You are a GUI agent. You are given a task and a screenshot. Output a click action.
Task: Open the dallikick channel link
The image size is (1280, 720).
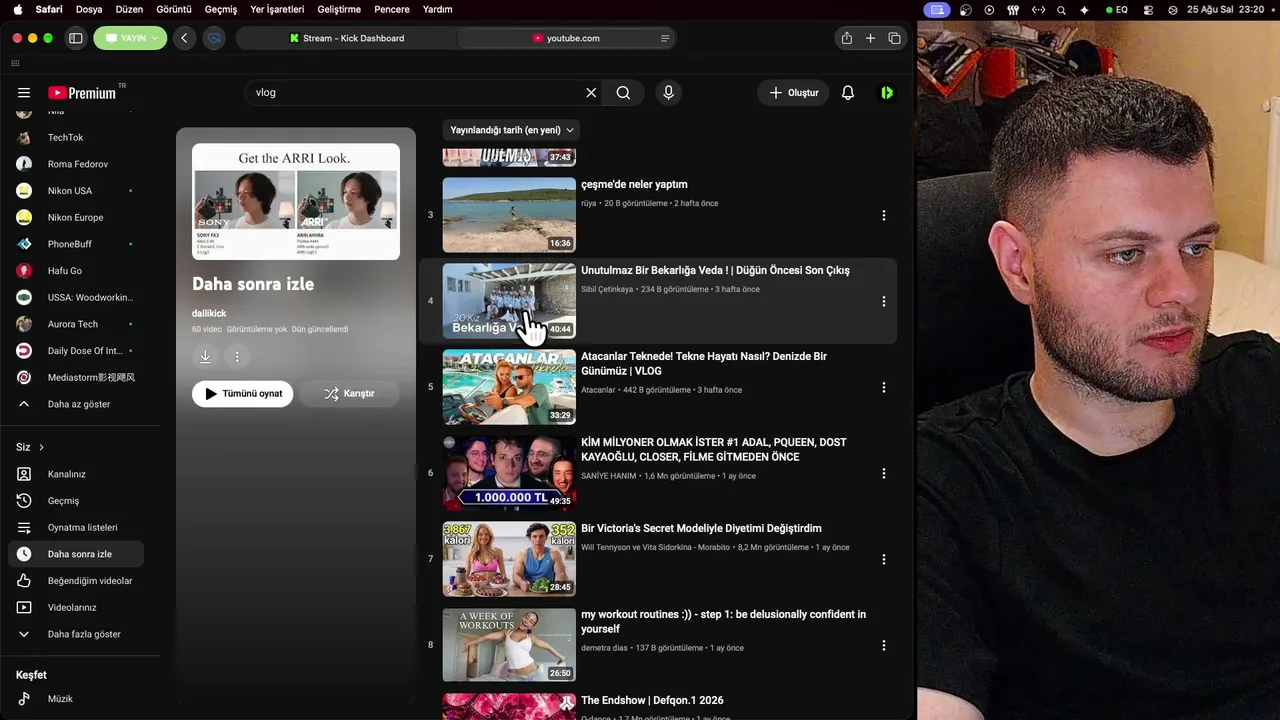tap(209, 313)
